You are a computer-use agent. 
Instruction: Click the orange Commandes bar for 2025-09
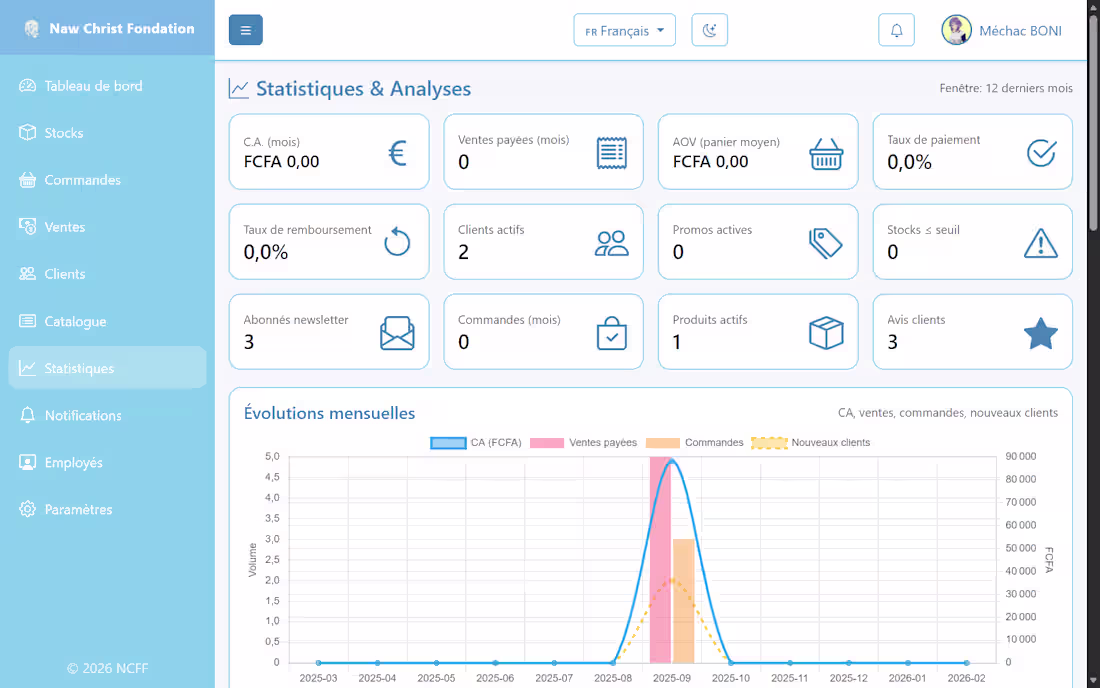coord(683,601)
